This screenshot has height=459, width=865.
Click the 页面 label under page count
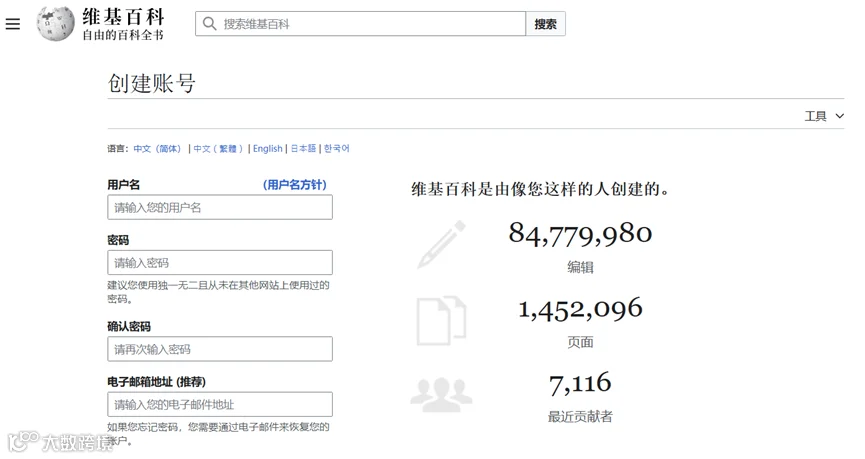580,342
